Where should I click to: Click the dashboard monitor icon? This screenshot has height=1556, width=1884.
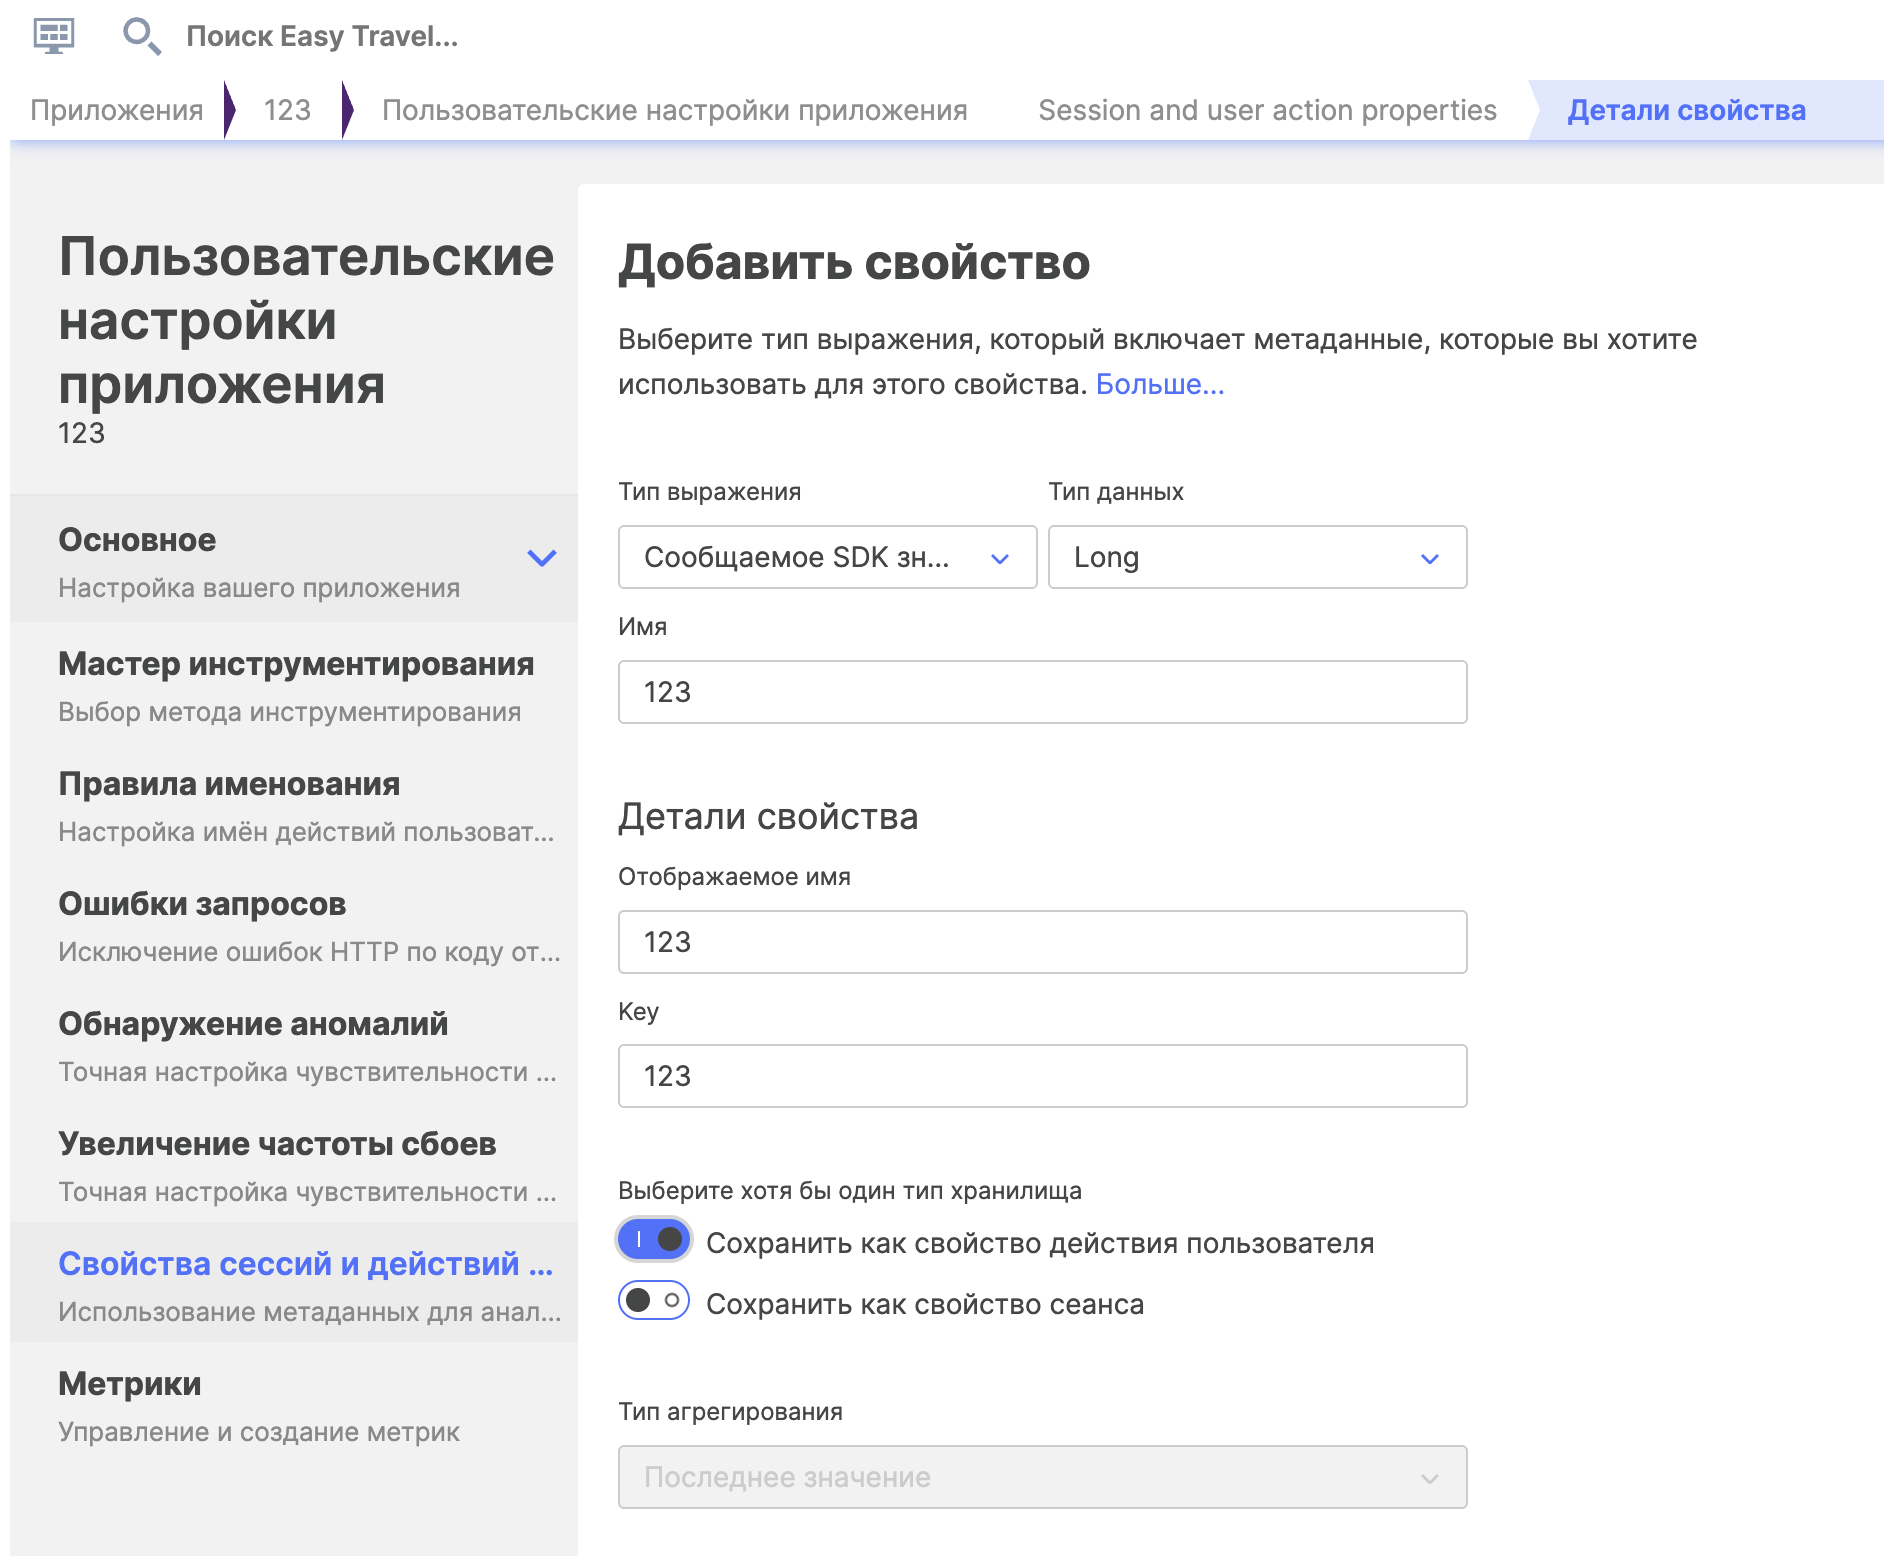(x=53, y=35)
